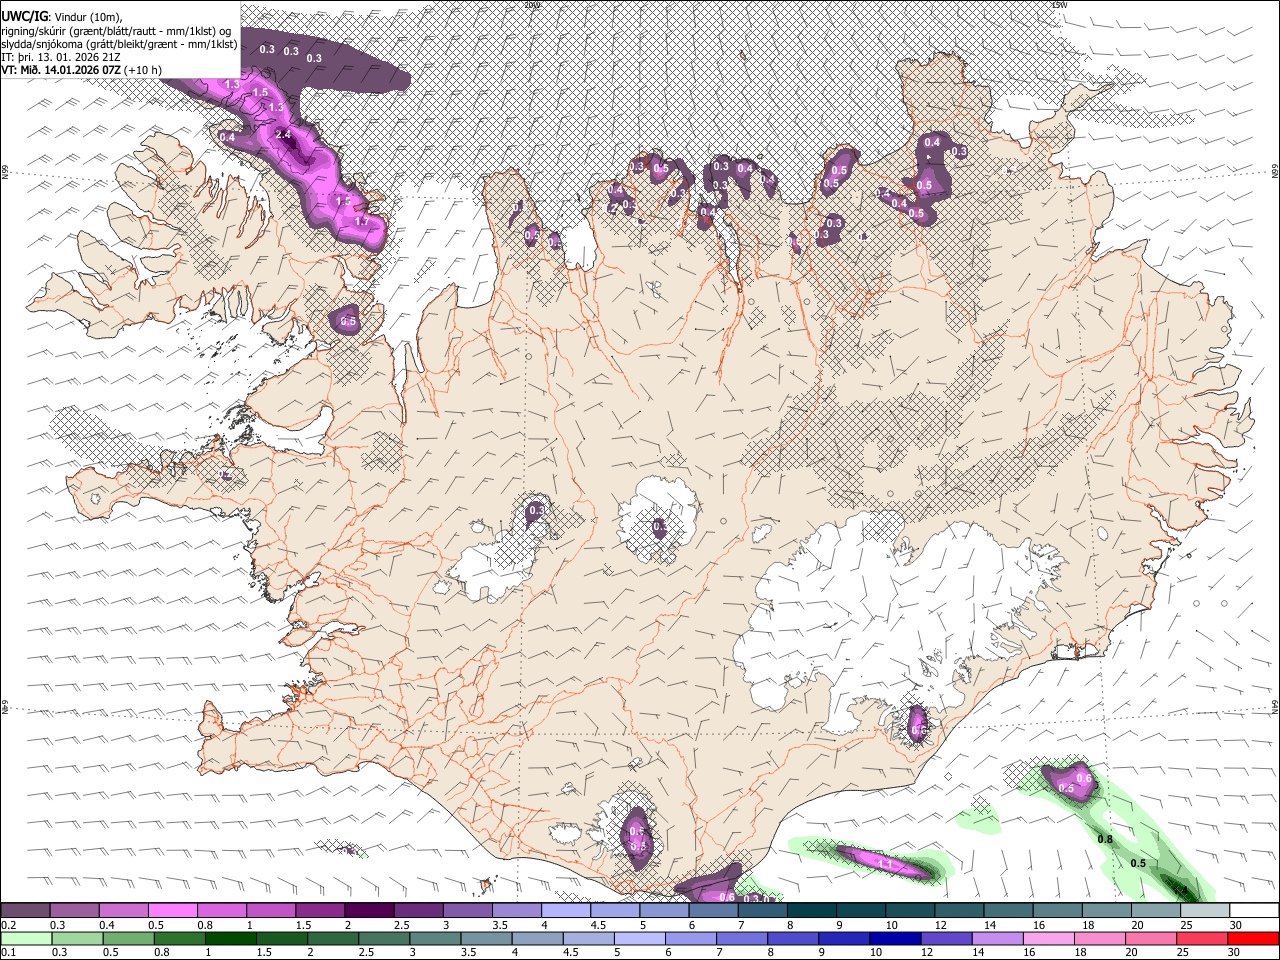Click the palest green 0.1 swatch in lower scale

(27, 938)
